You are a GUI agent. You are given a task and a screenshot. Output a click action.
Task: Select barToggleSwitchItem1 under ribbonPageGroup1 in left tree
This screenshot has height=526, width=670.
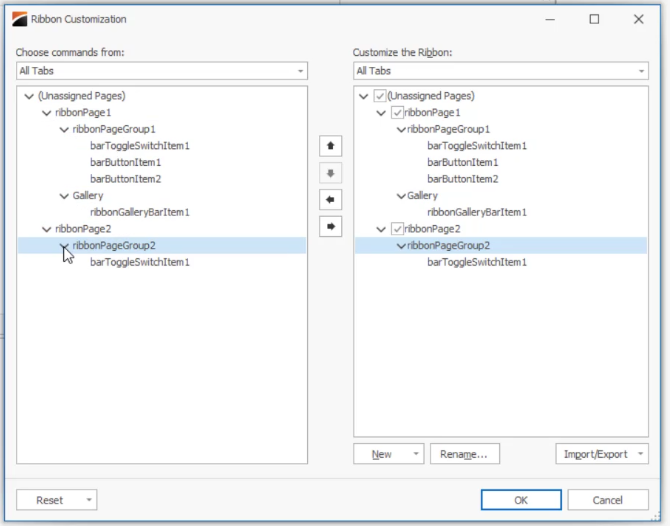[x=140, y=146]
